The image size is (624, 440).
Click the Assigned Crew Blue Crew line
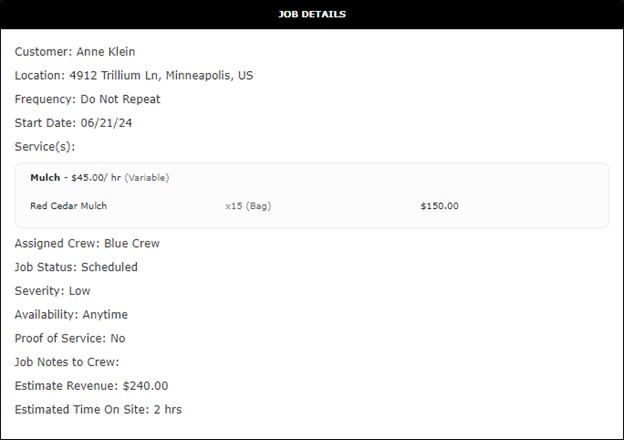[87, 243]
